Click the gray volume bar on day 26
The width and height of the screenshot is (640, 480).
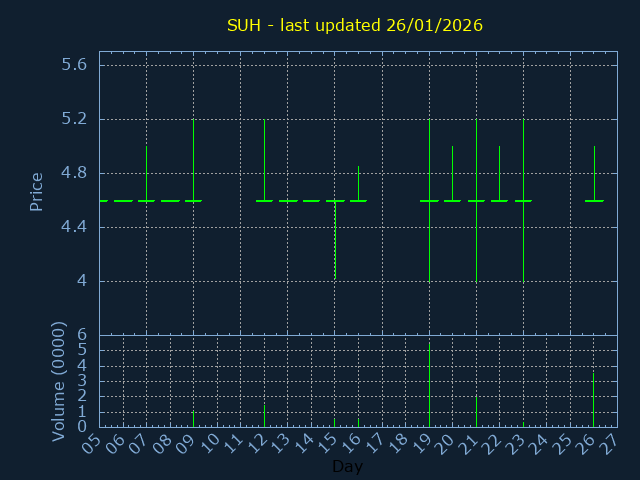(594, 399)
